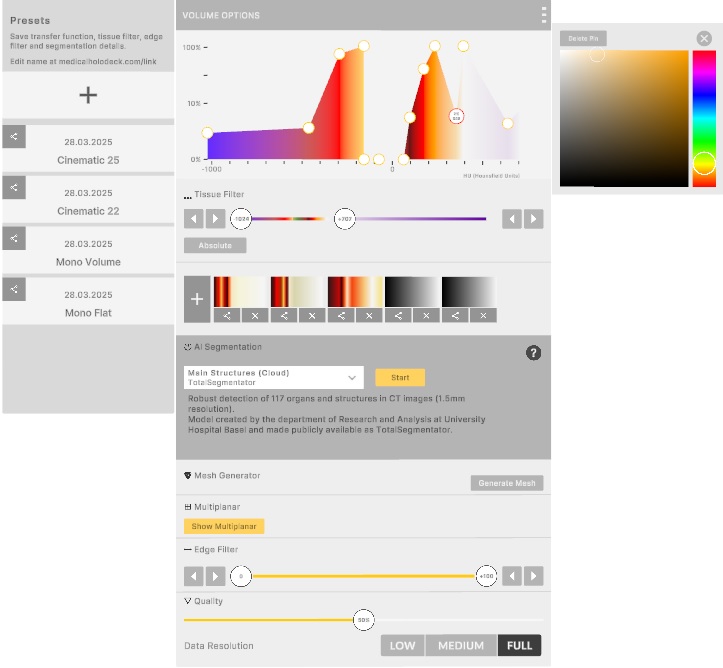Step tissue filter minimum left arrow
Image resolution: width=723 pixels, height=668 pixels.
[x=193, y=219]
